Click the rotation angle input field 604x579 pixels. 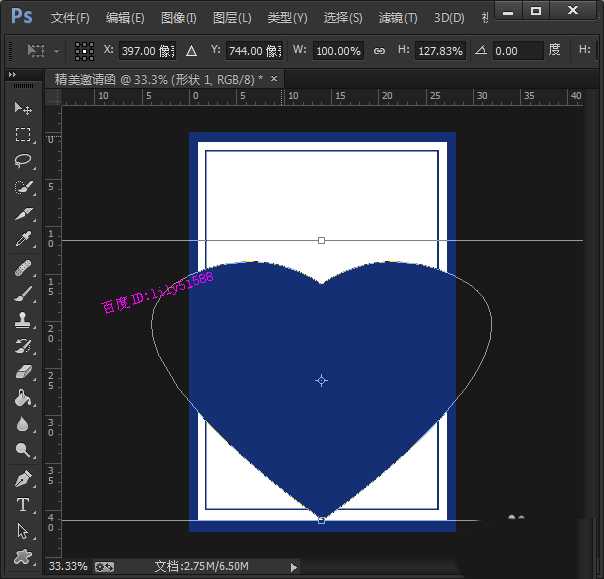coord(518,50)
